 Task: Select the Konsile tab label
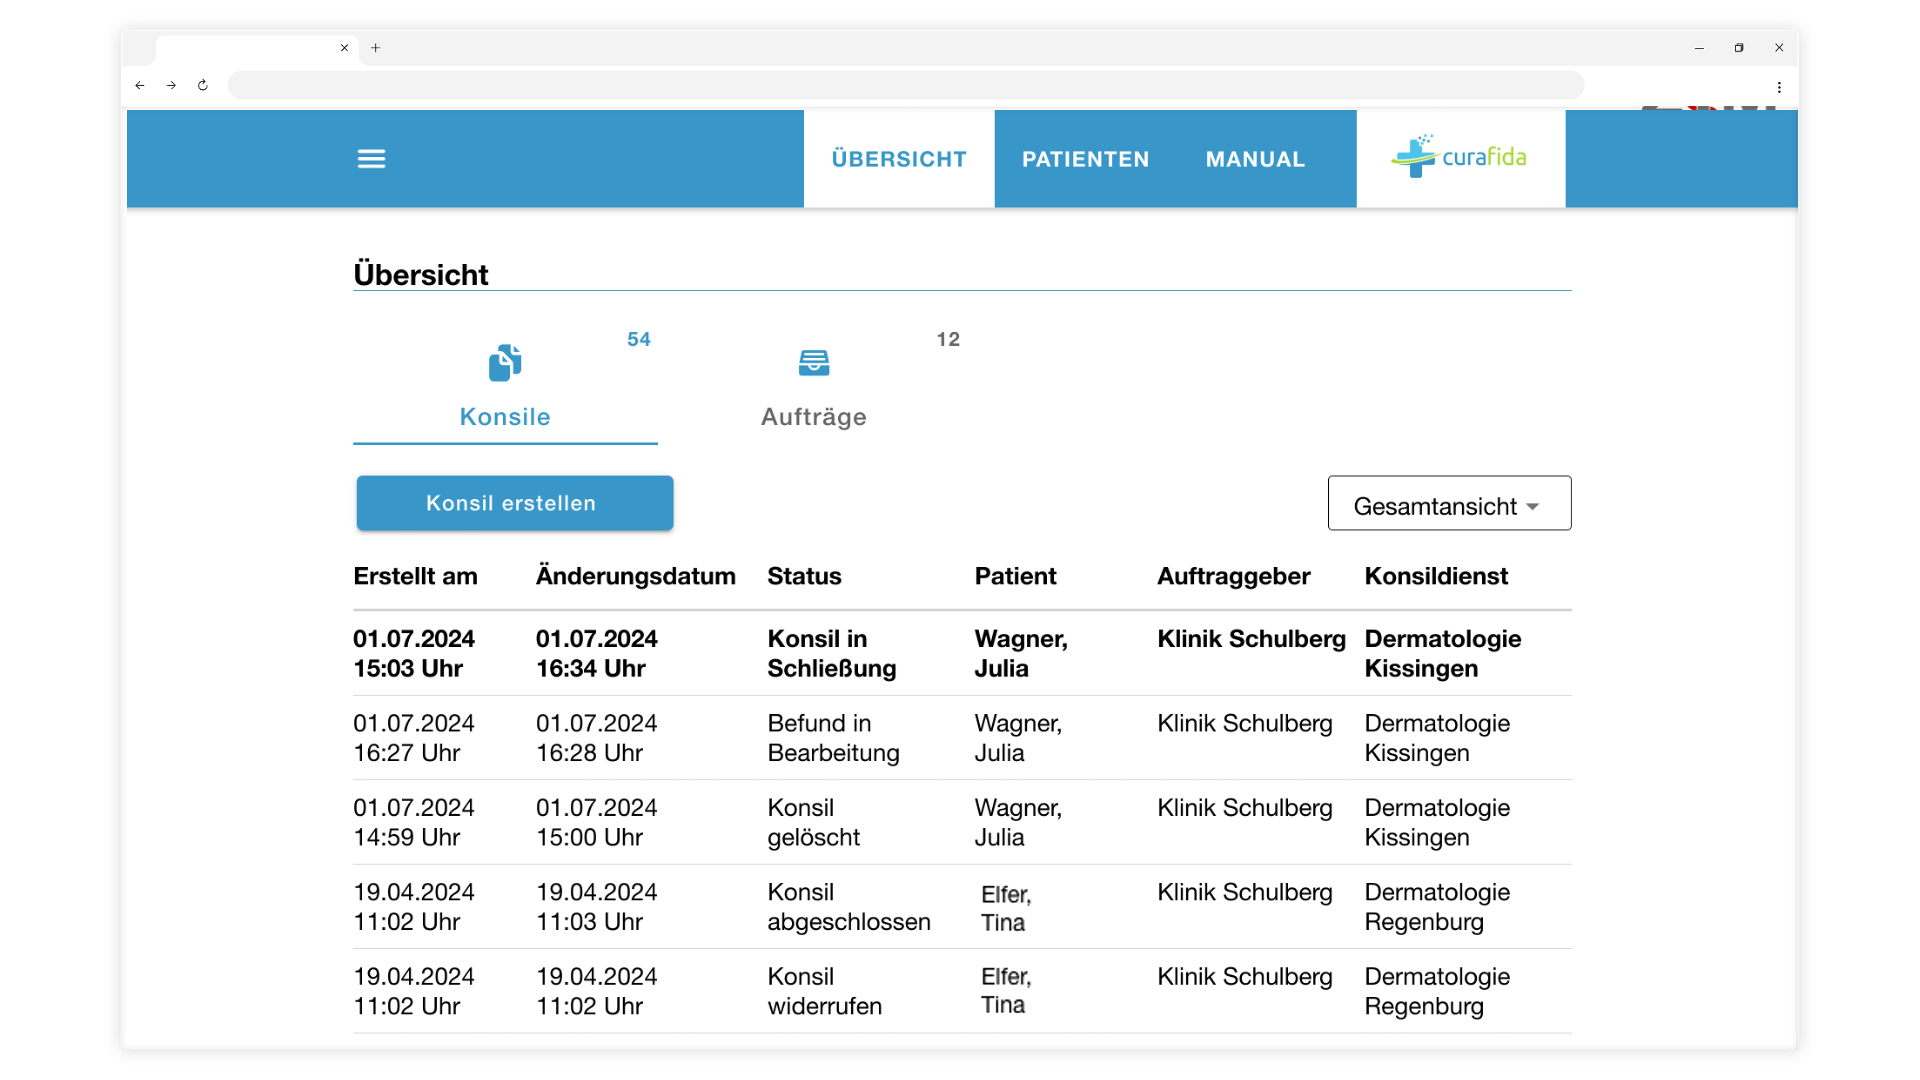(505, 417)
